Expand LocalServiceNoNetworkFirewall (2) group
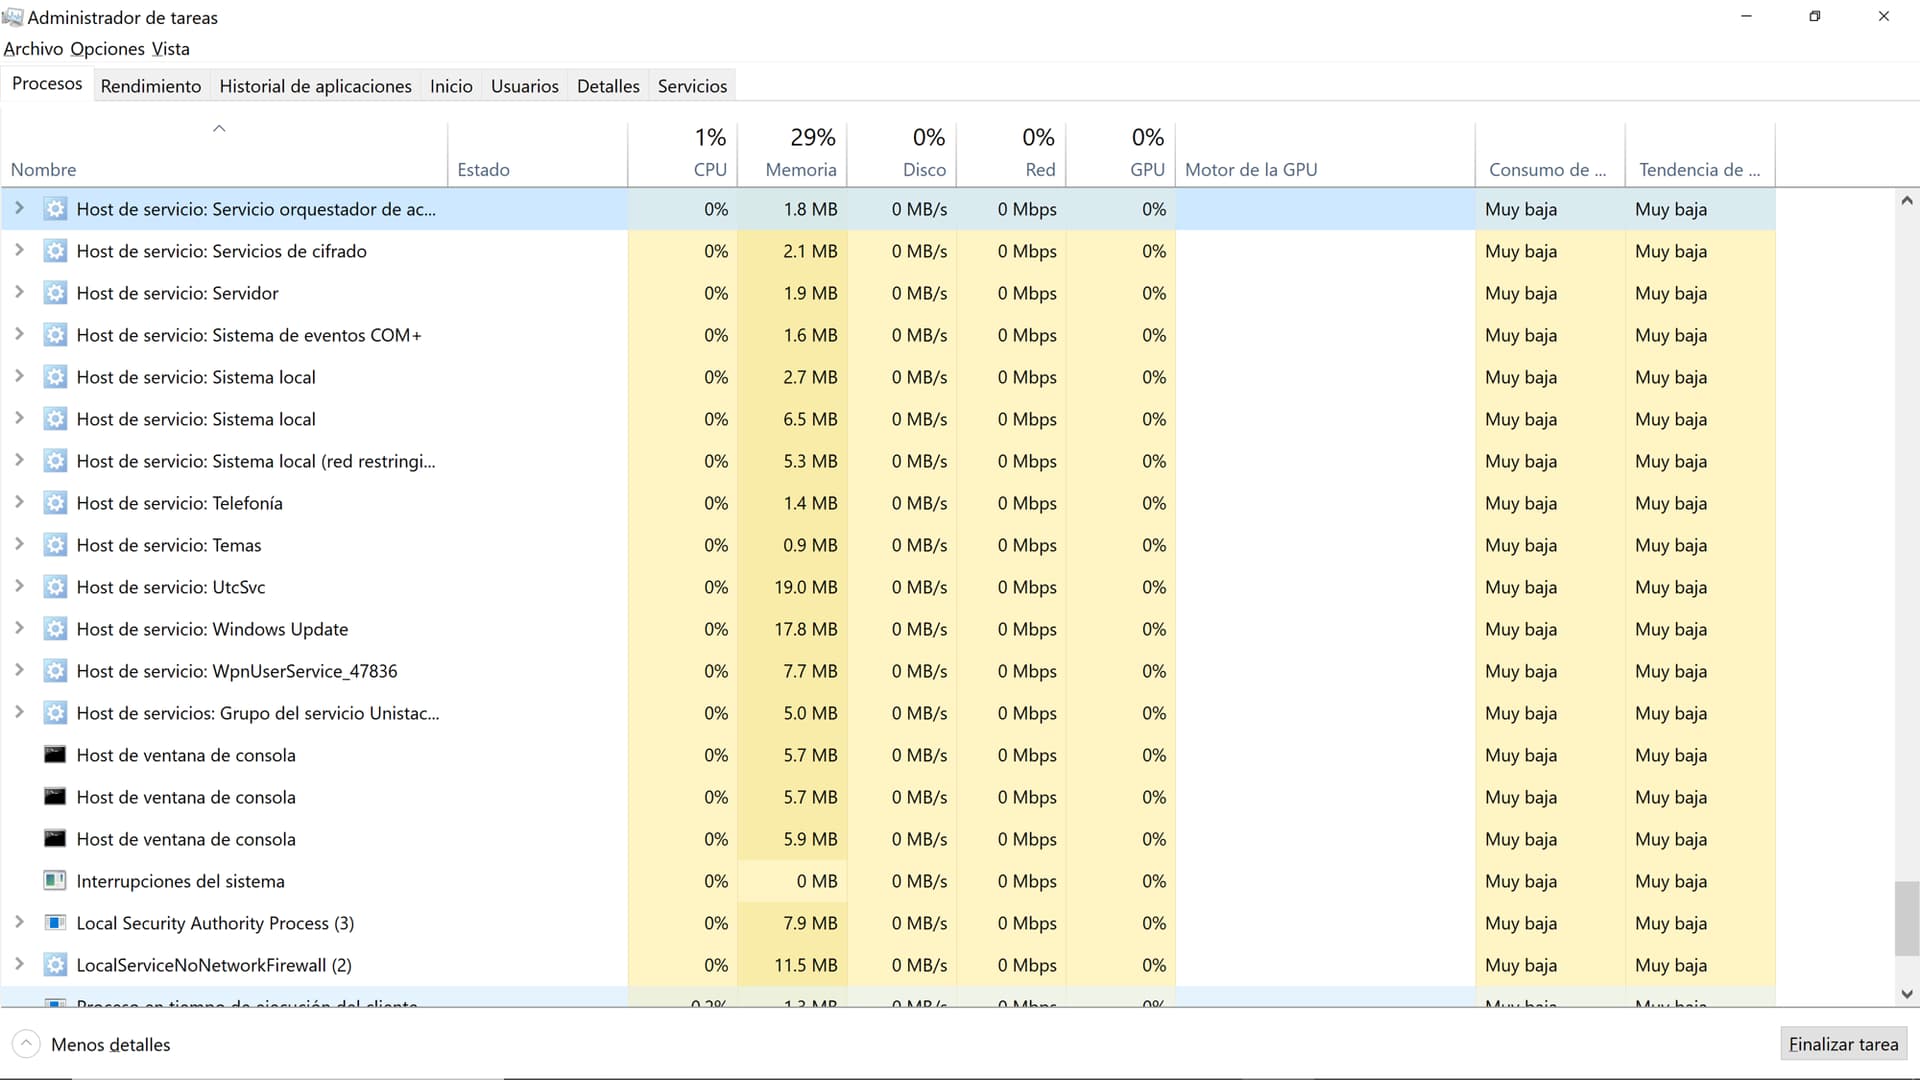Viewport: 1920px width, 1080px height. pyautogui.click(x=19, y=964)
